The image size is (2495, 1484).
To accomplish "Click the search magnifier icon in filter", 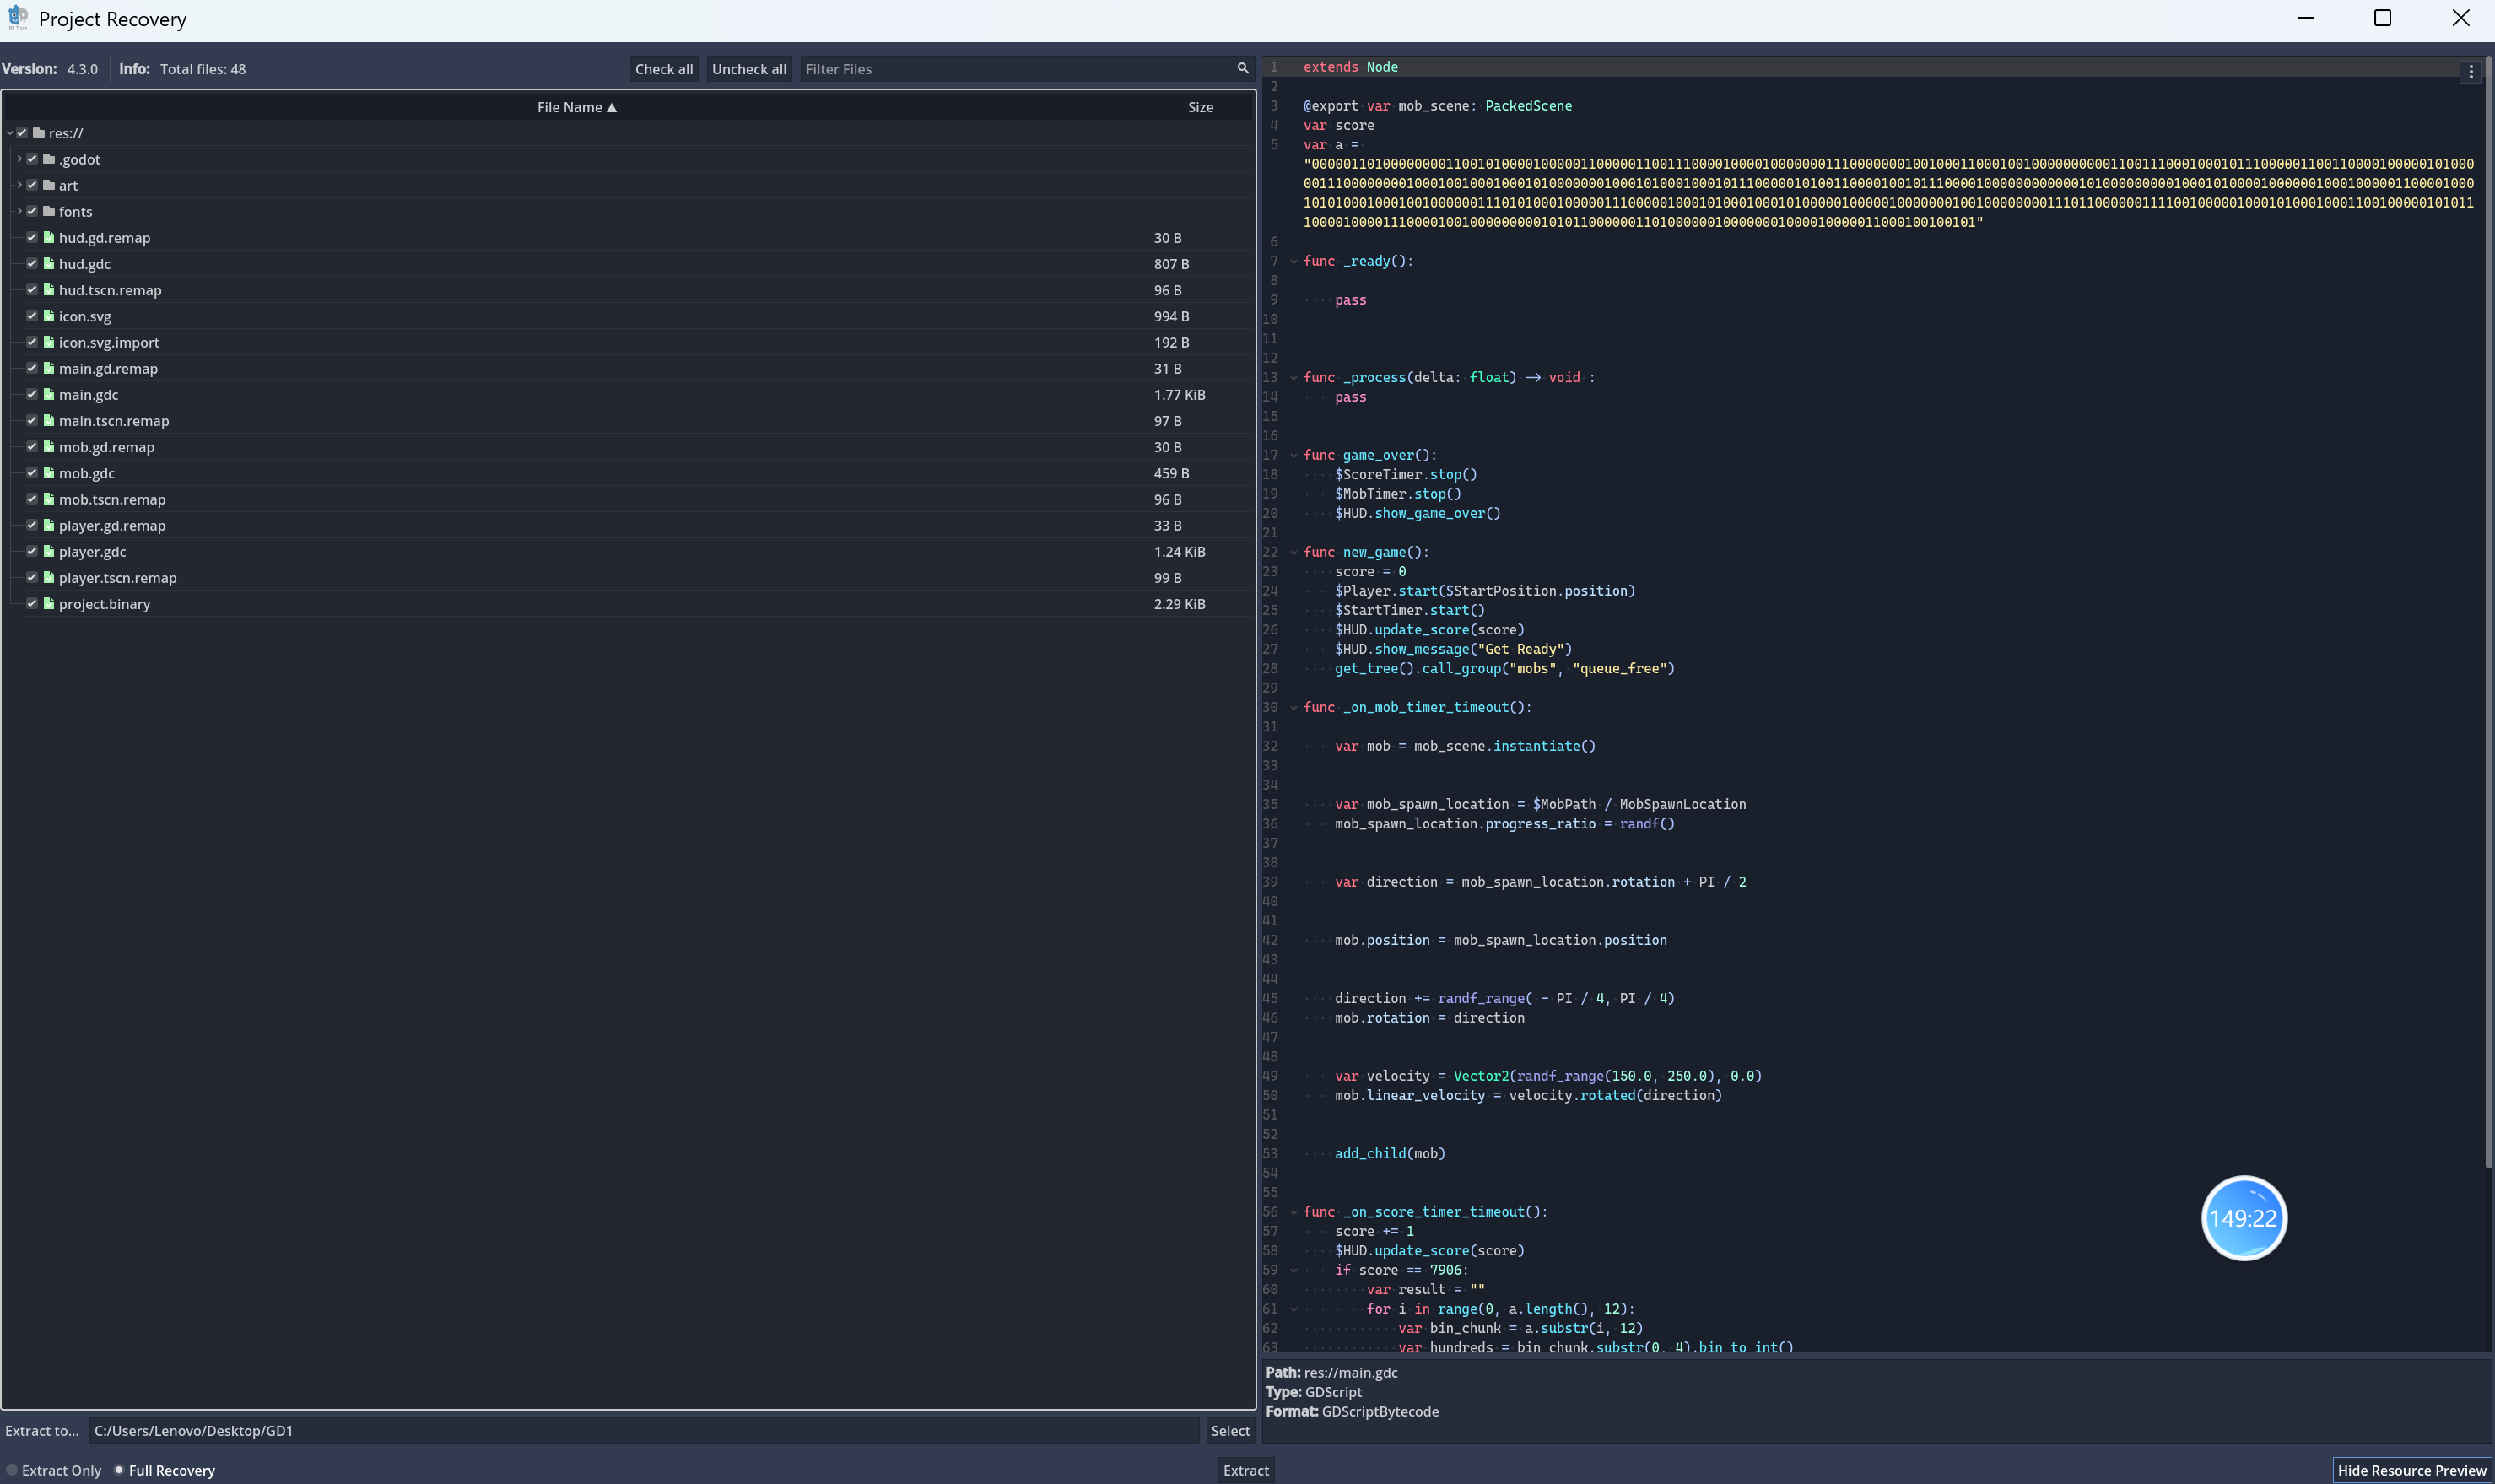I will (1243, 68).
